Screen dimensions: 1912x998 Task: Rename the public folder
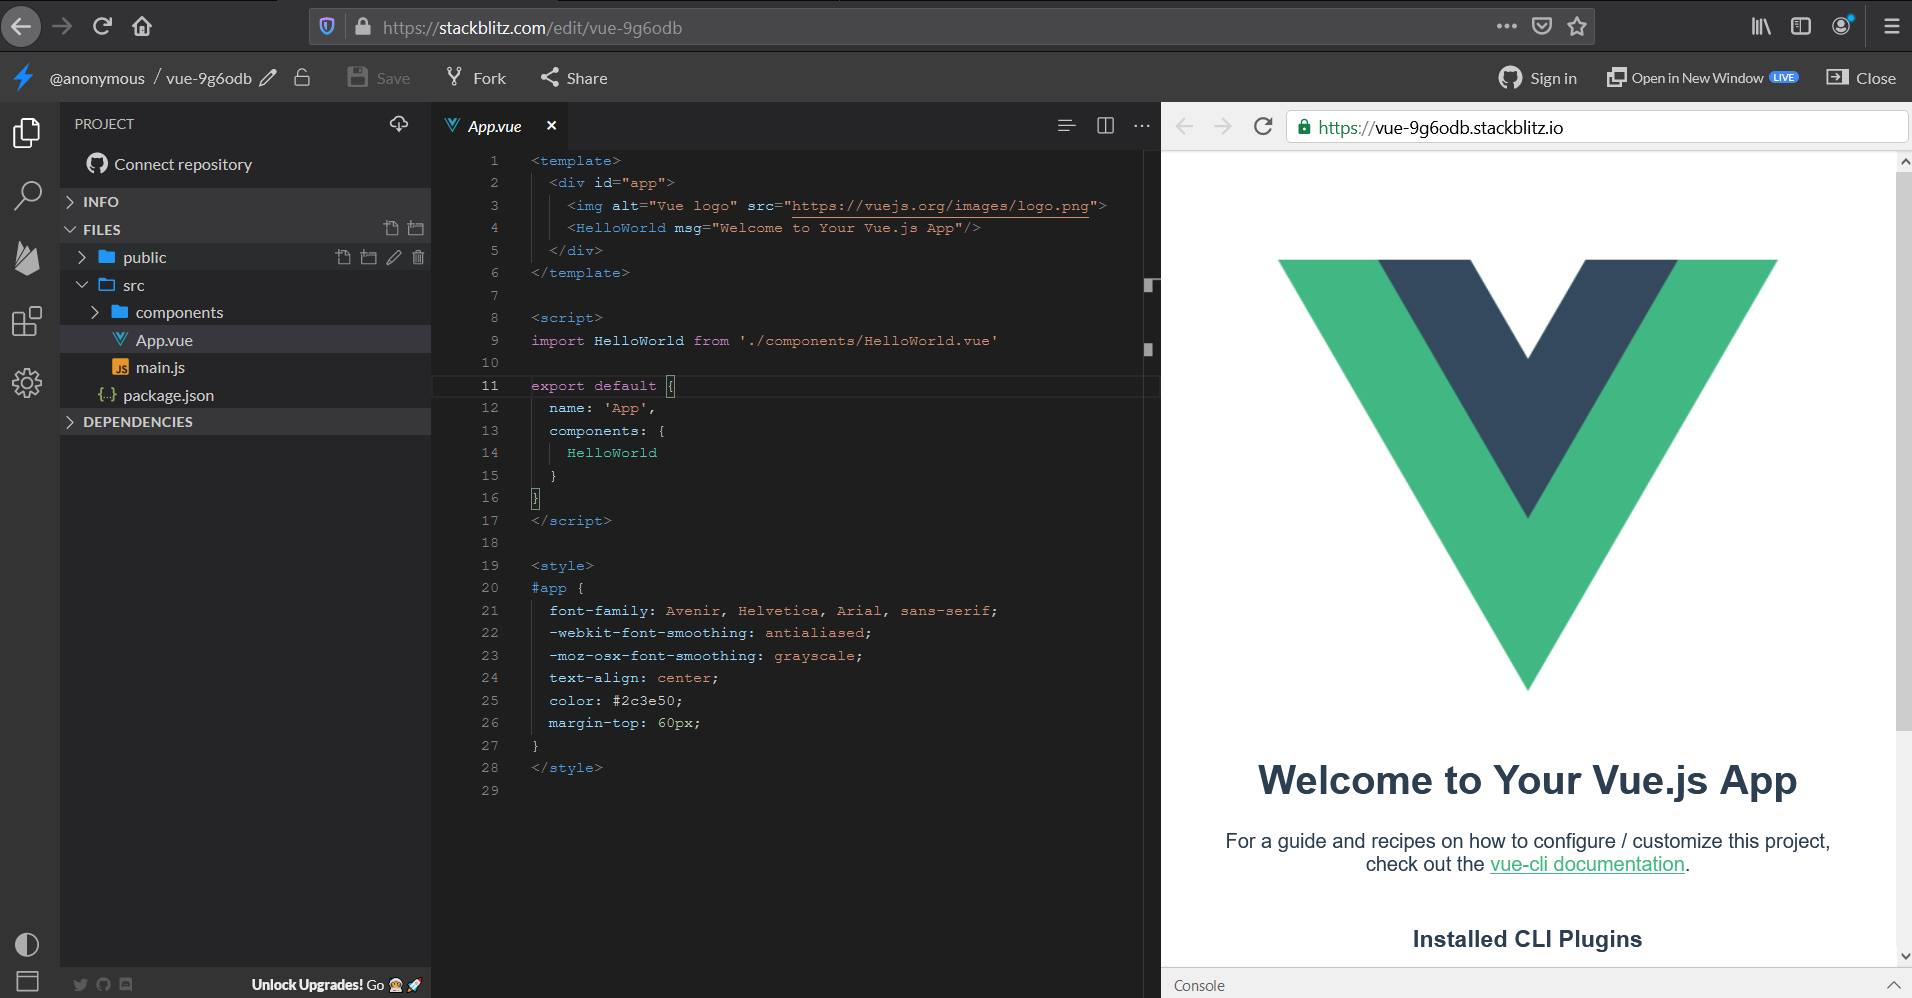(394, 257)
